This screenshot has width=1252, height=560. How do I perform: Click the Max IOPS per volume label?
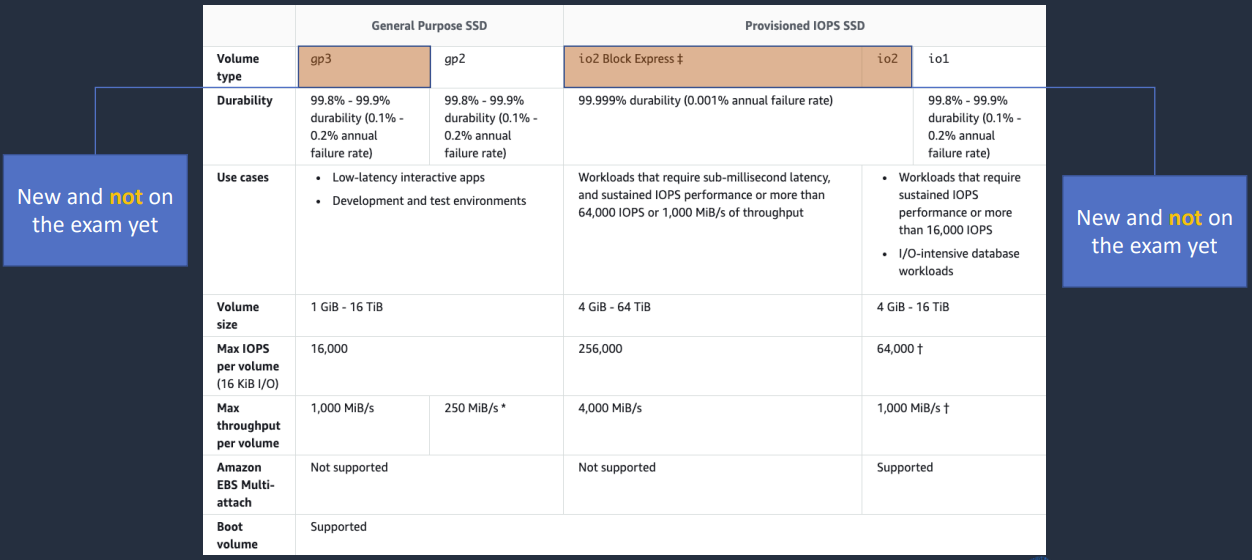248,366
